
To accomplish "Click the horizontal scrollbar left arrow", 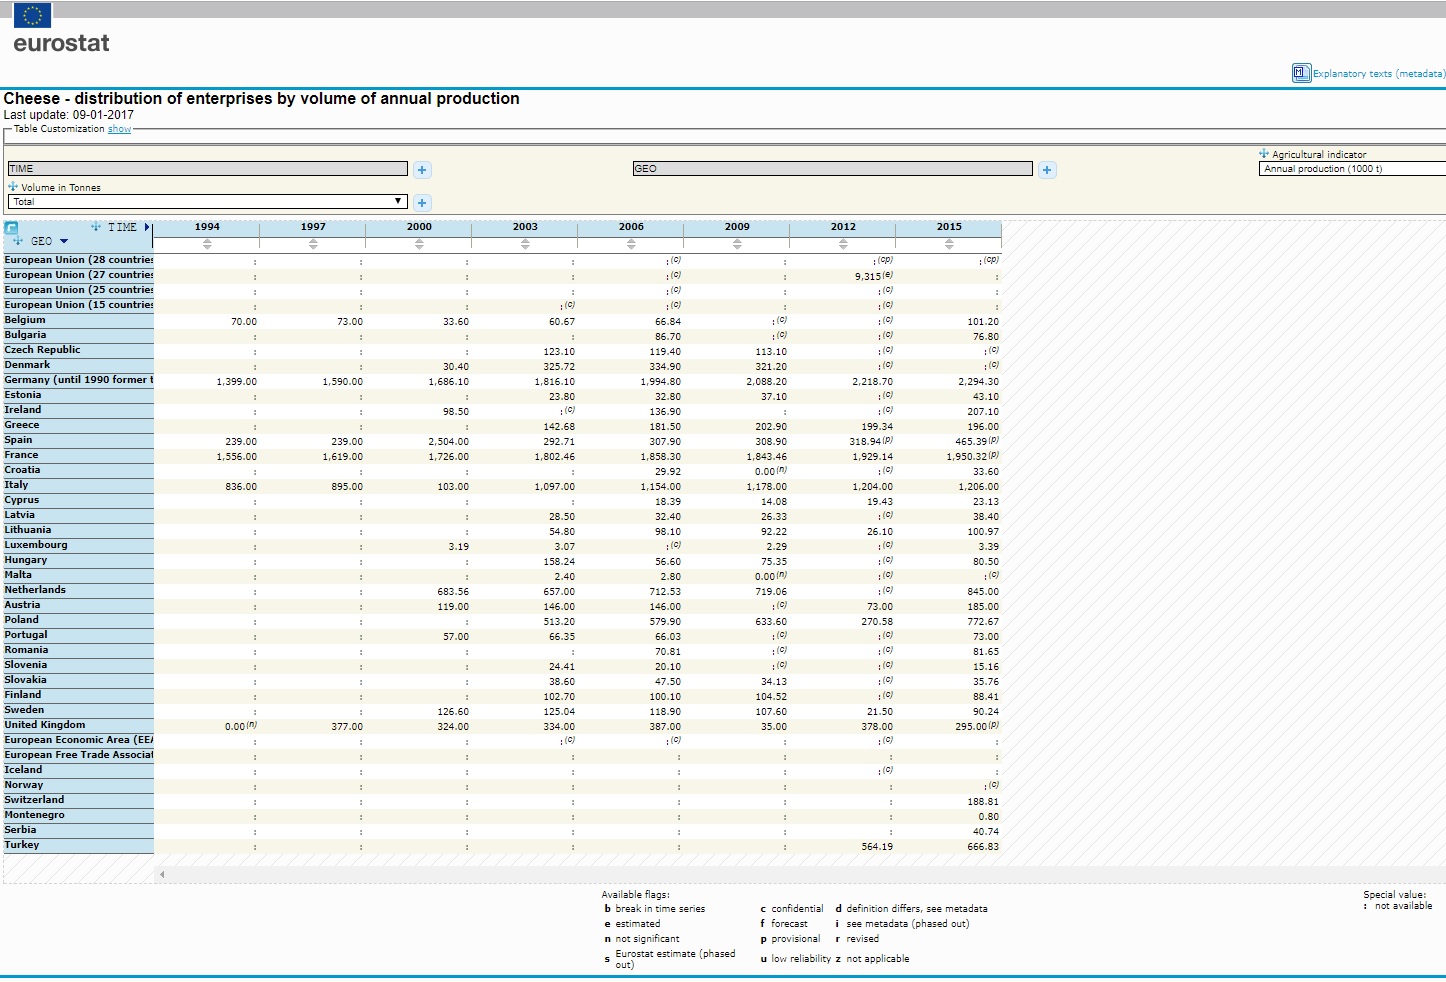I will pyautogui.click(x=162, y=874).
